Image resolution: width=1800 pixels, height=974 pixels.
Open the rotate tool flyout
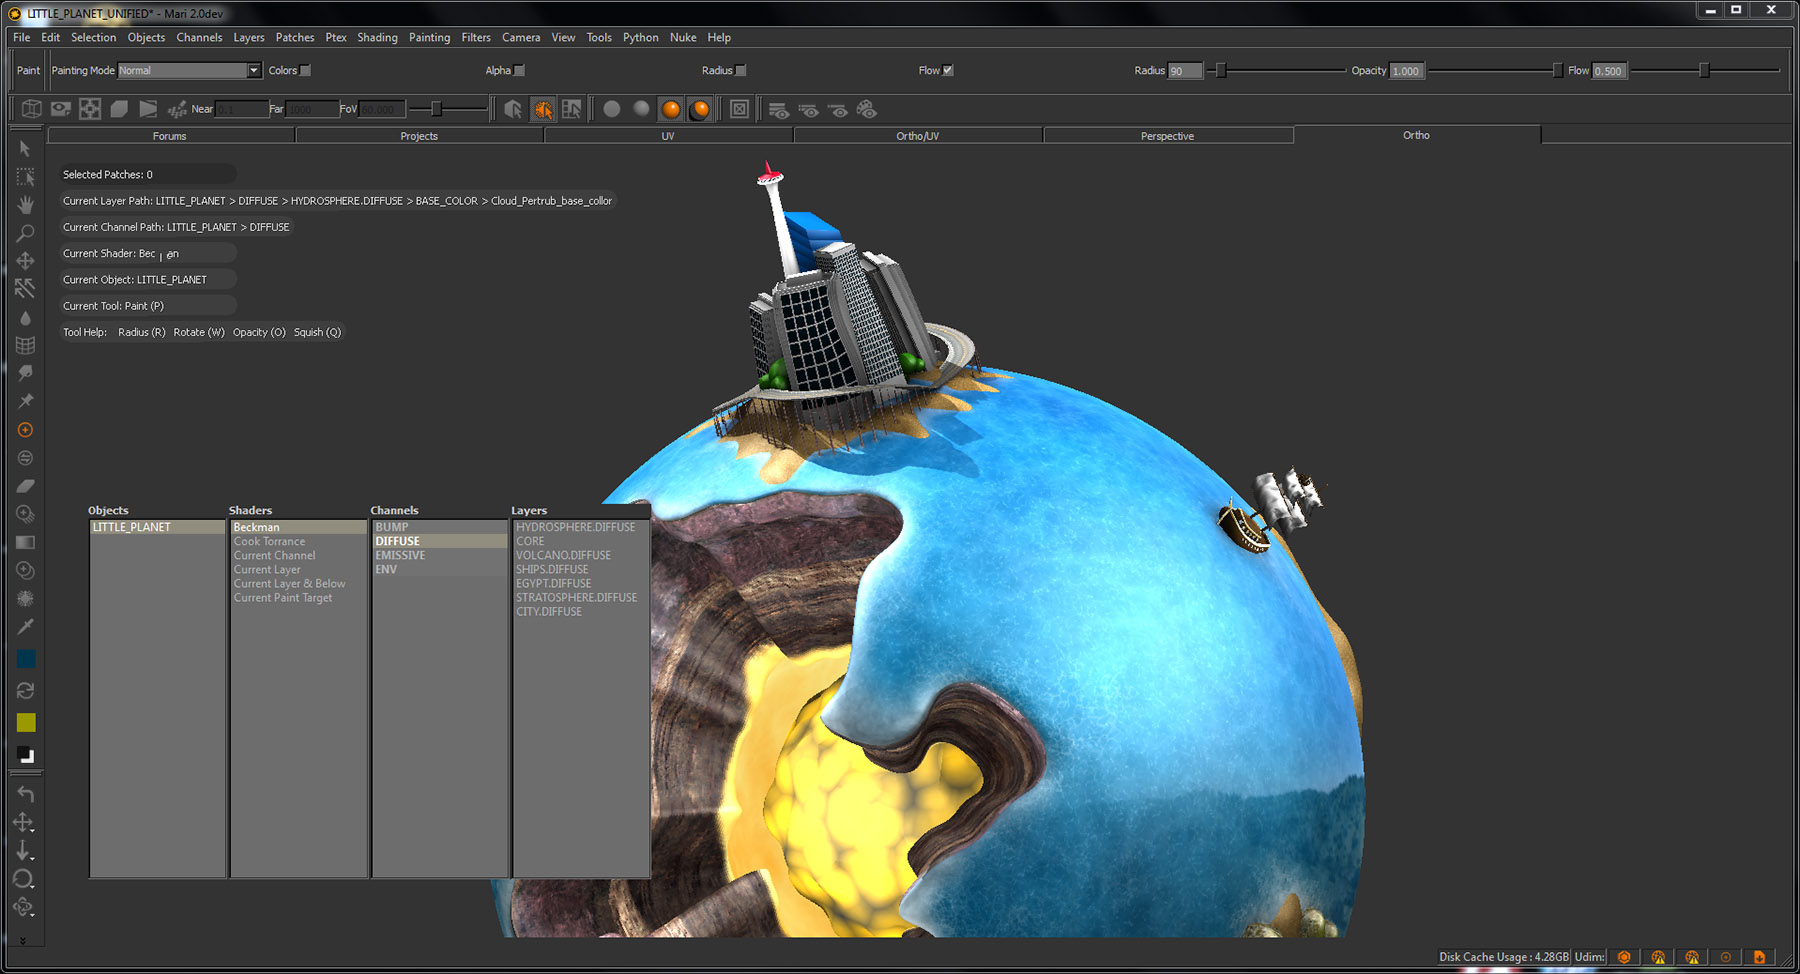25,879
